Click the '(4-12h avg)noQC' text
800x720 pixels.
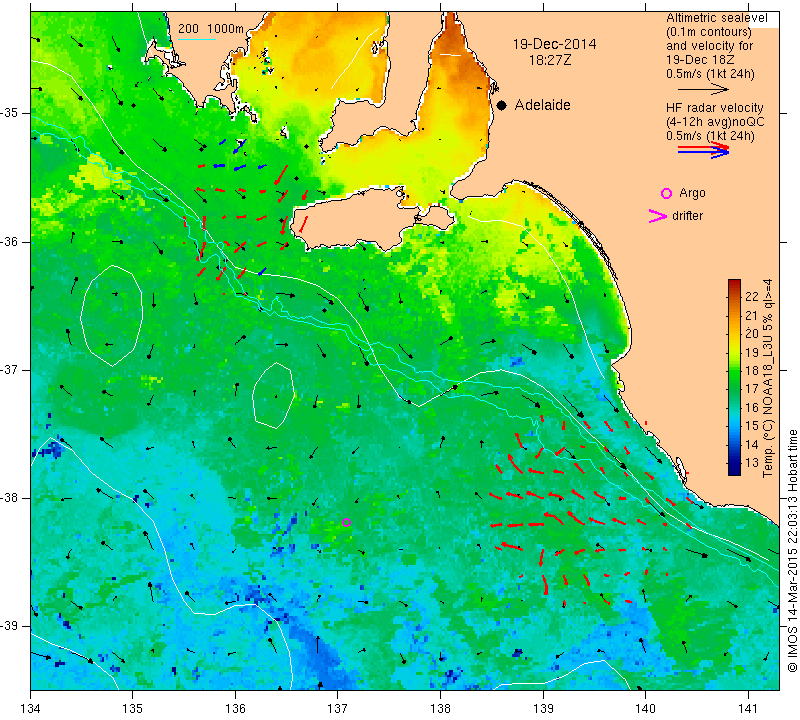(x=715, y=122)
